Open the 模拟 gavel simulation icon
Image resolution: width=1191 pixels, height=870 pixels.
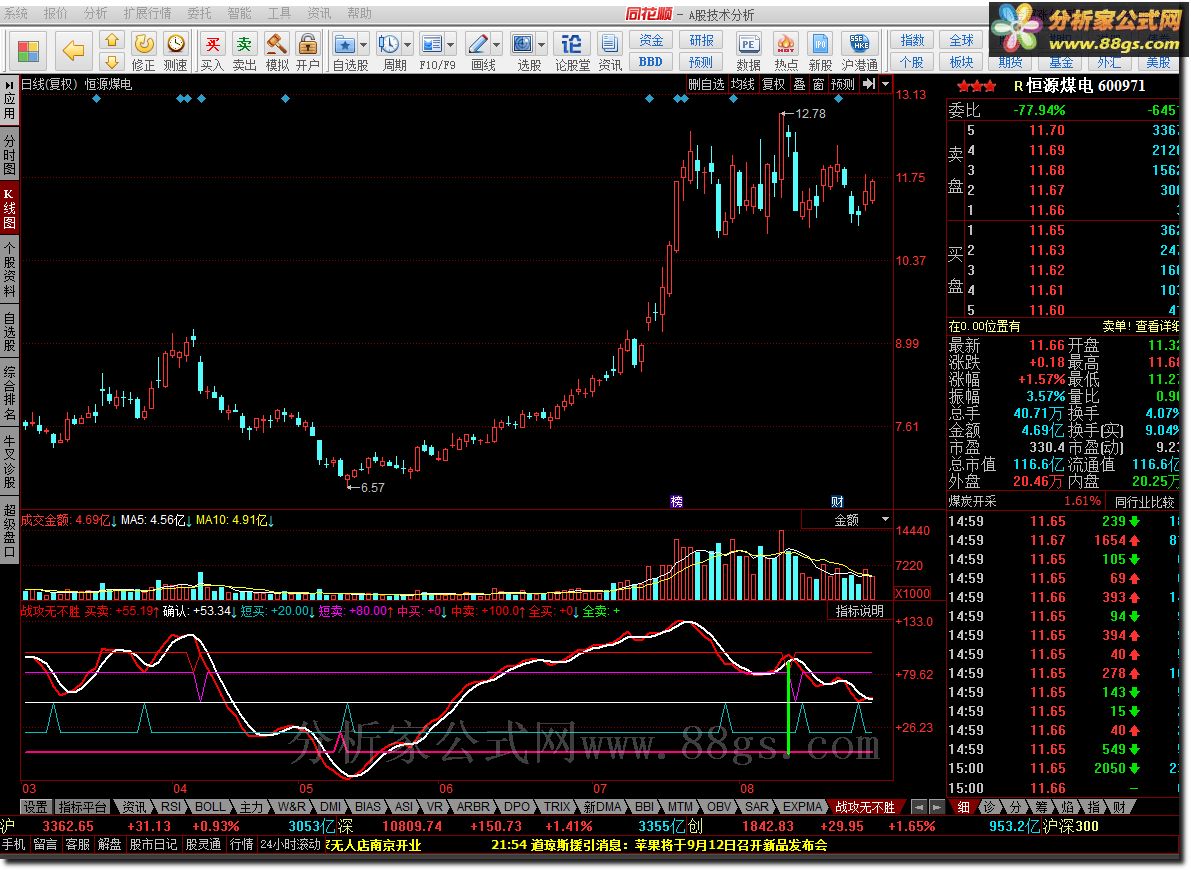[x=276, y=44]
